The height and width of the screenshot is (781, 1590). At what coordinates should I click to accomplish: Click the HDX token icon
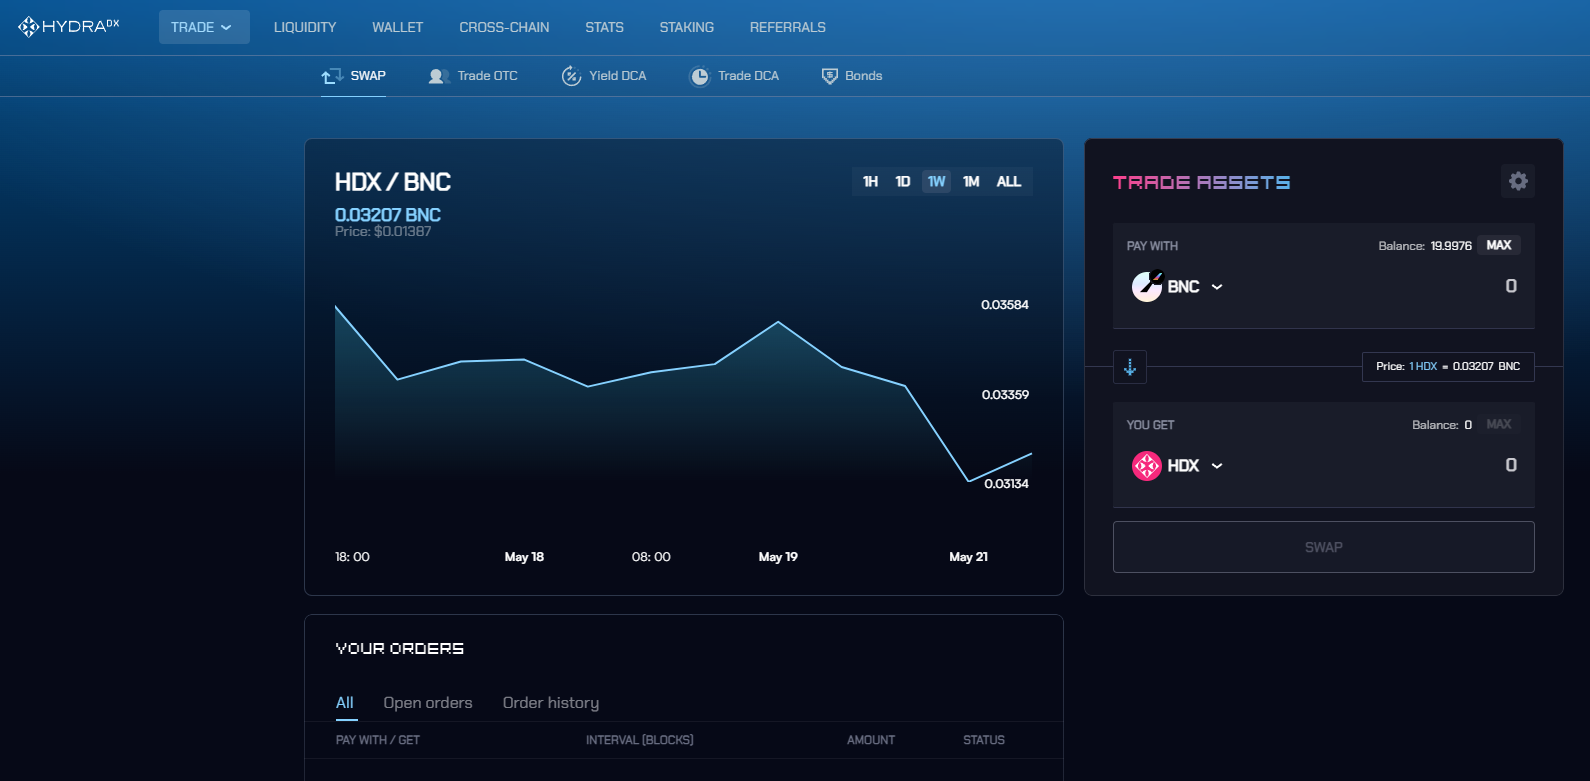[1147, 465]
